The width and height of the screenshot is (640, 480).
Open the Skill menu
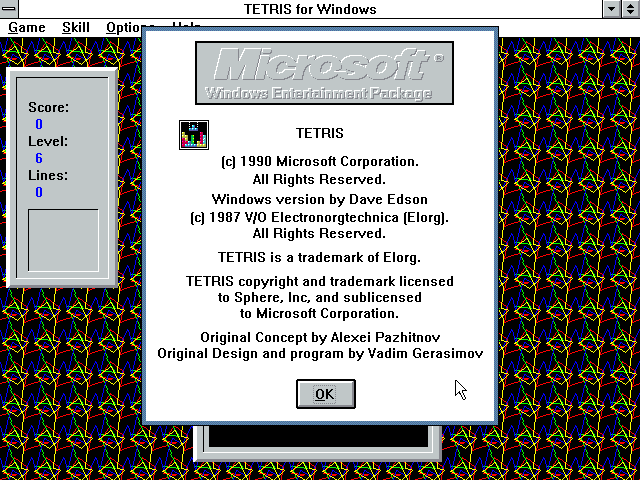point(76,28)
